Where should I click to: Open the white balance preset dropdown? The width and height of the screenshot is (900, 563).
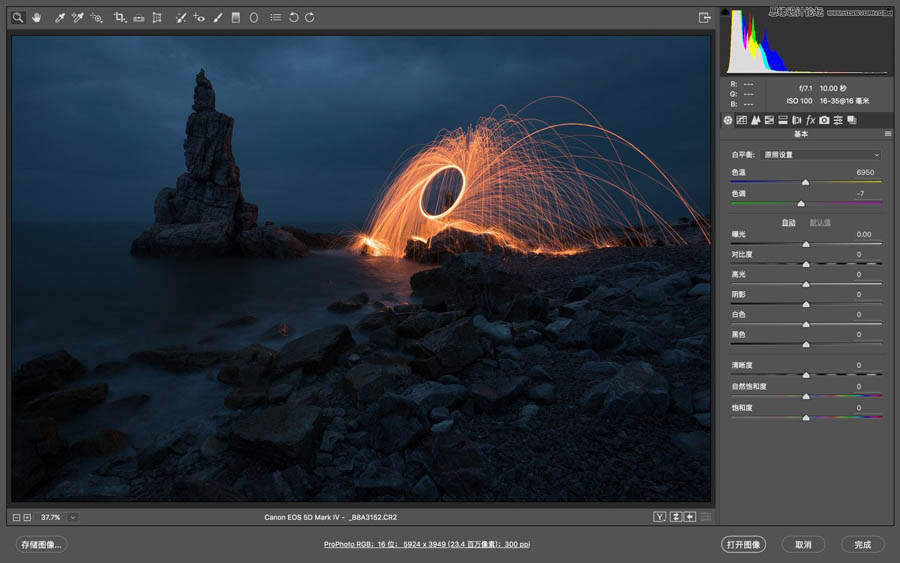tap(821, 155)
